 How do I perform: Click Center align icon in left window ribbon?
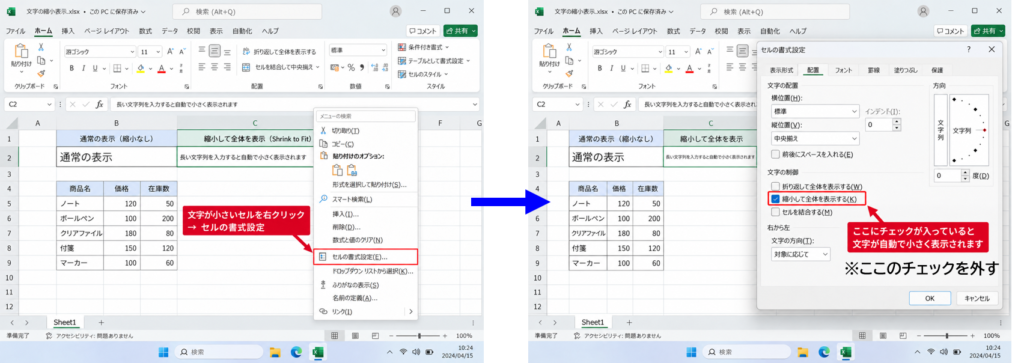click(x=214, y=67)
